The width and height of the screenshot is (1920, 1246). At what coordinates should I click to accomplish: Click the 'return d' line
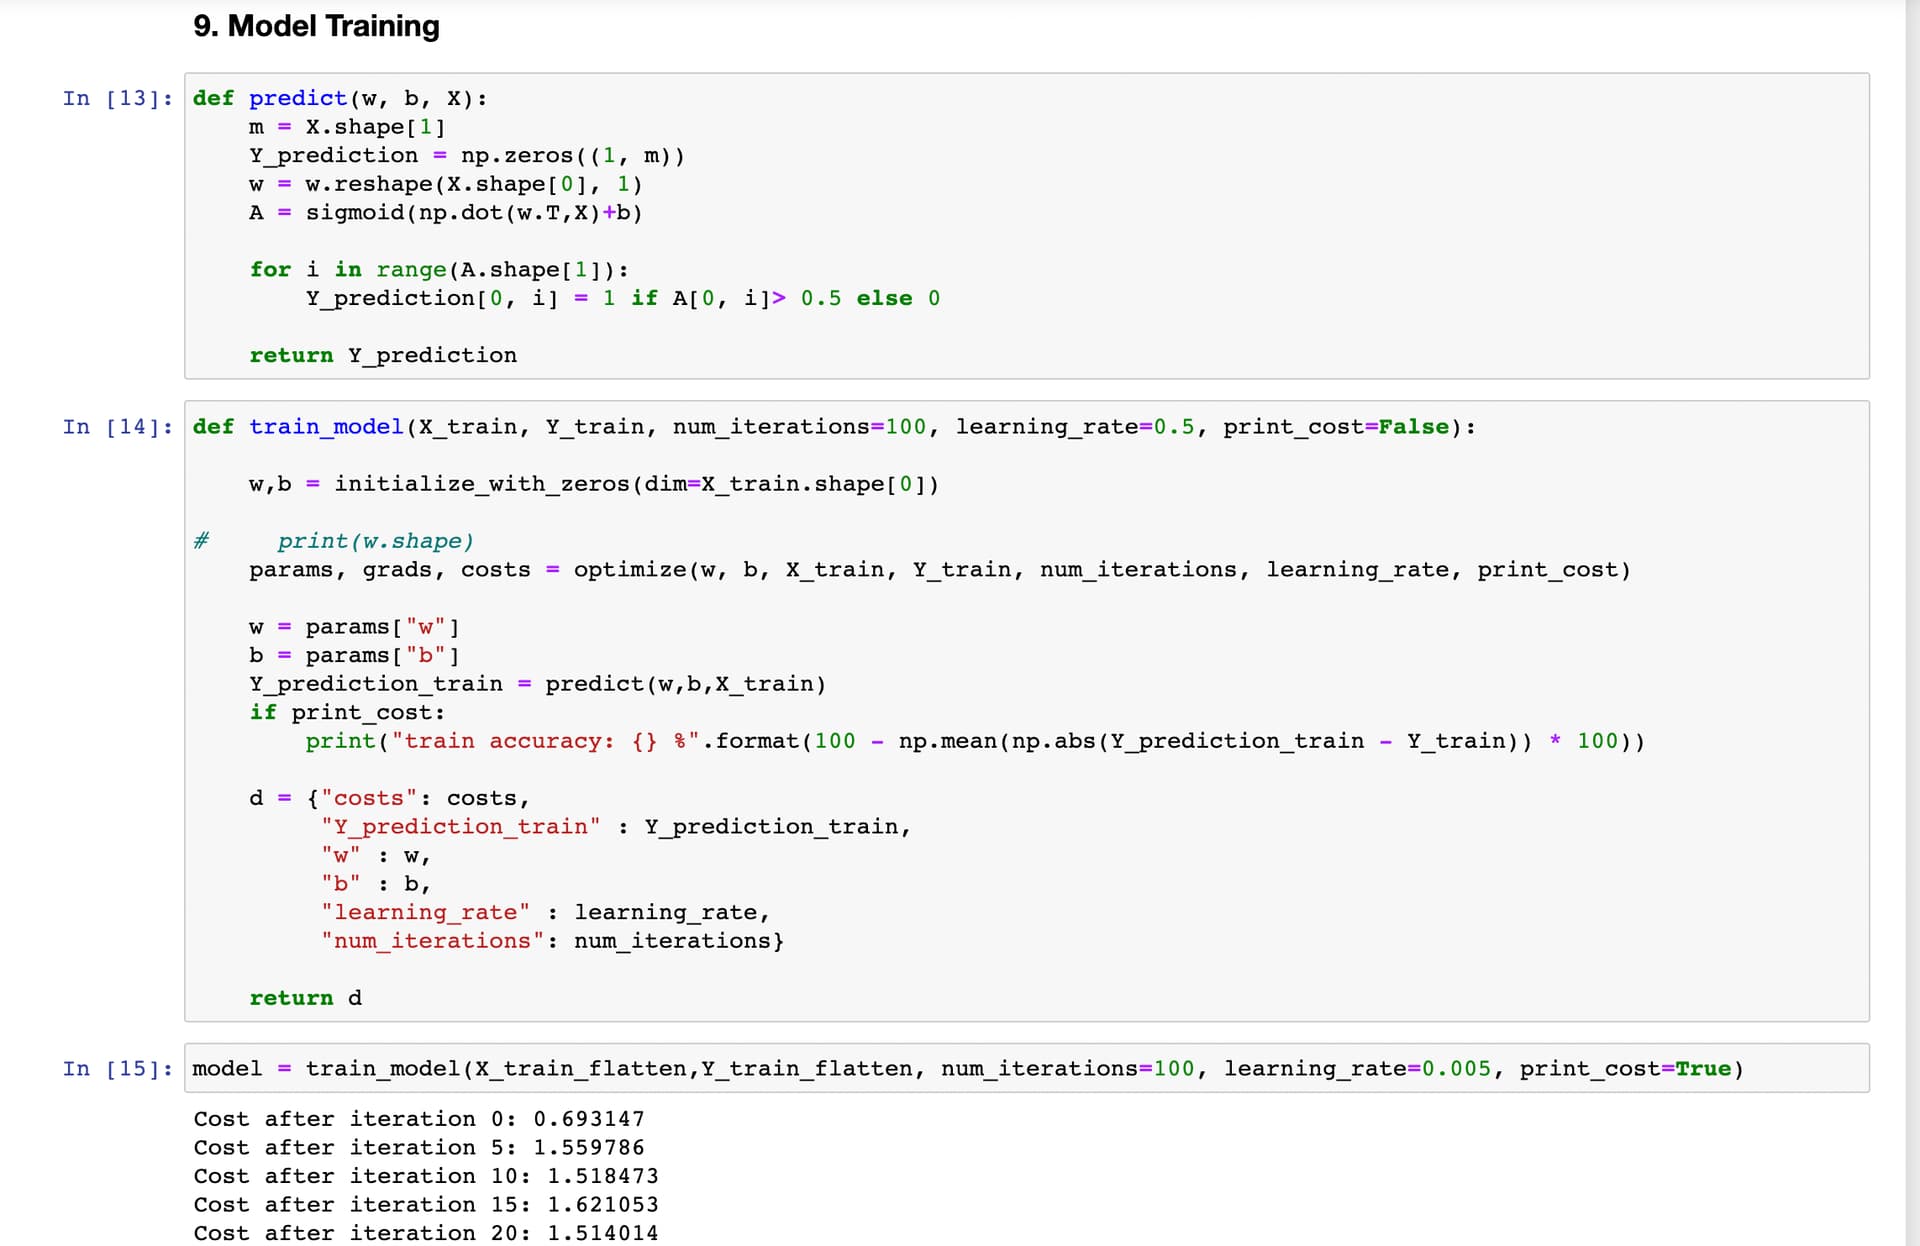305,999
